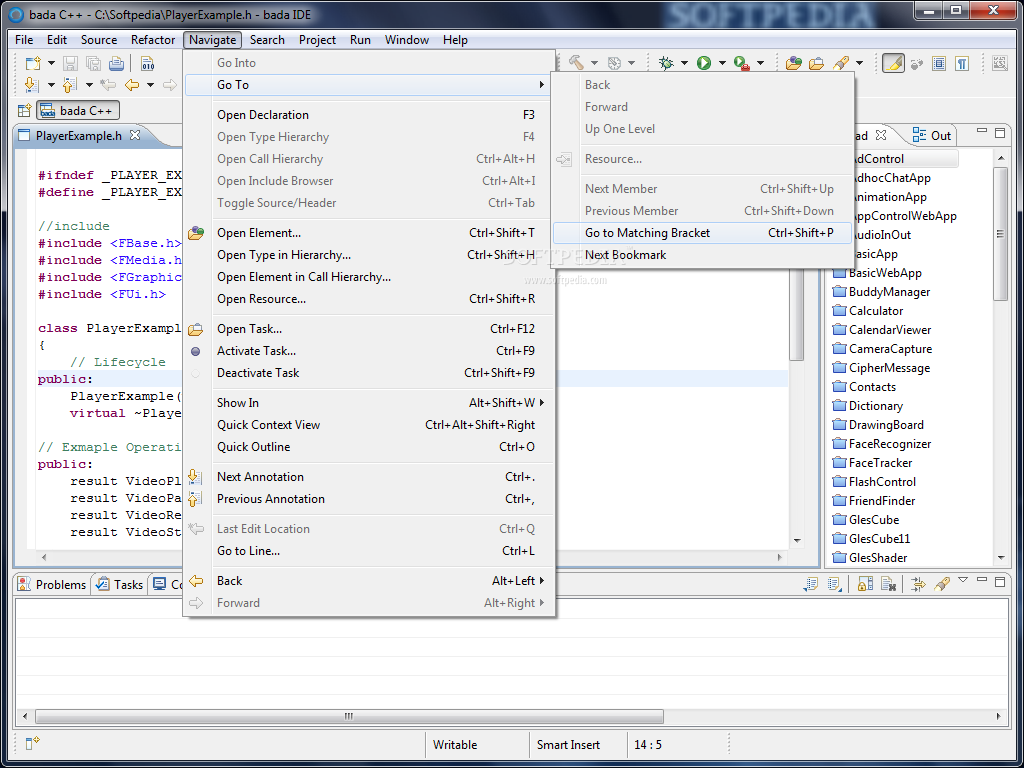Click the Save floppy disk icon
Screen dimensions: 1024x768
pyautogui.click(x=70, y=63)
